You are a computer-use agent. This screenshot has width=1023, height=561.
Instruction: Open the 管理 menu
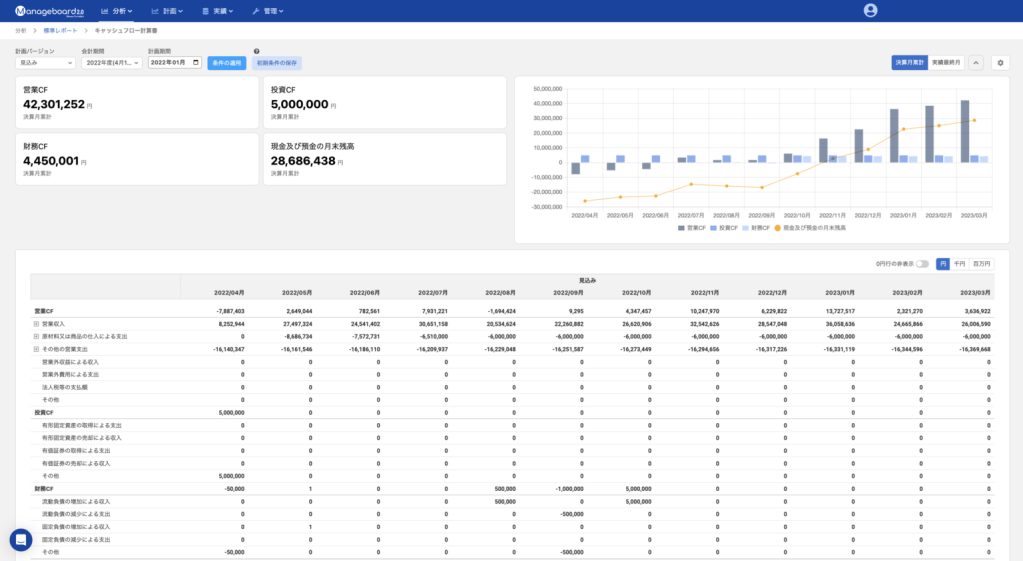(x=267, y=10)
